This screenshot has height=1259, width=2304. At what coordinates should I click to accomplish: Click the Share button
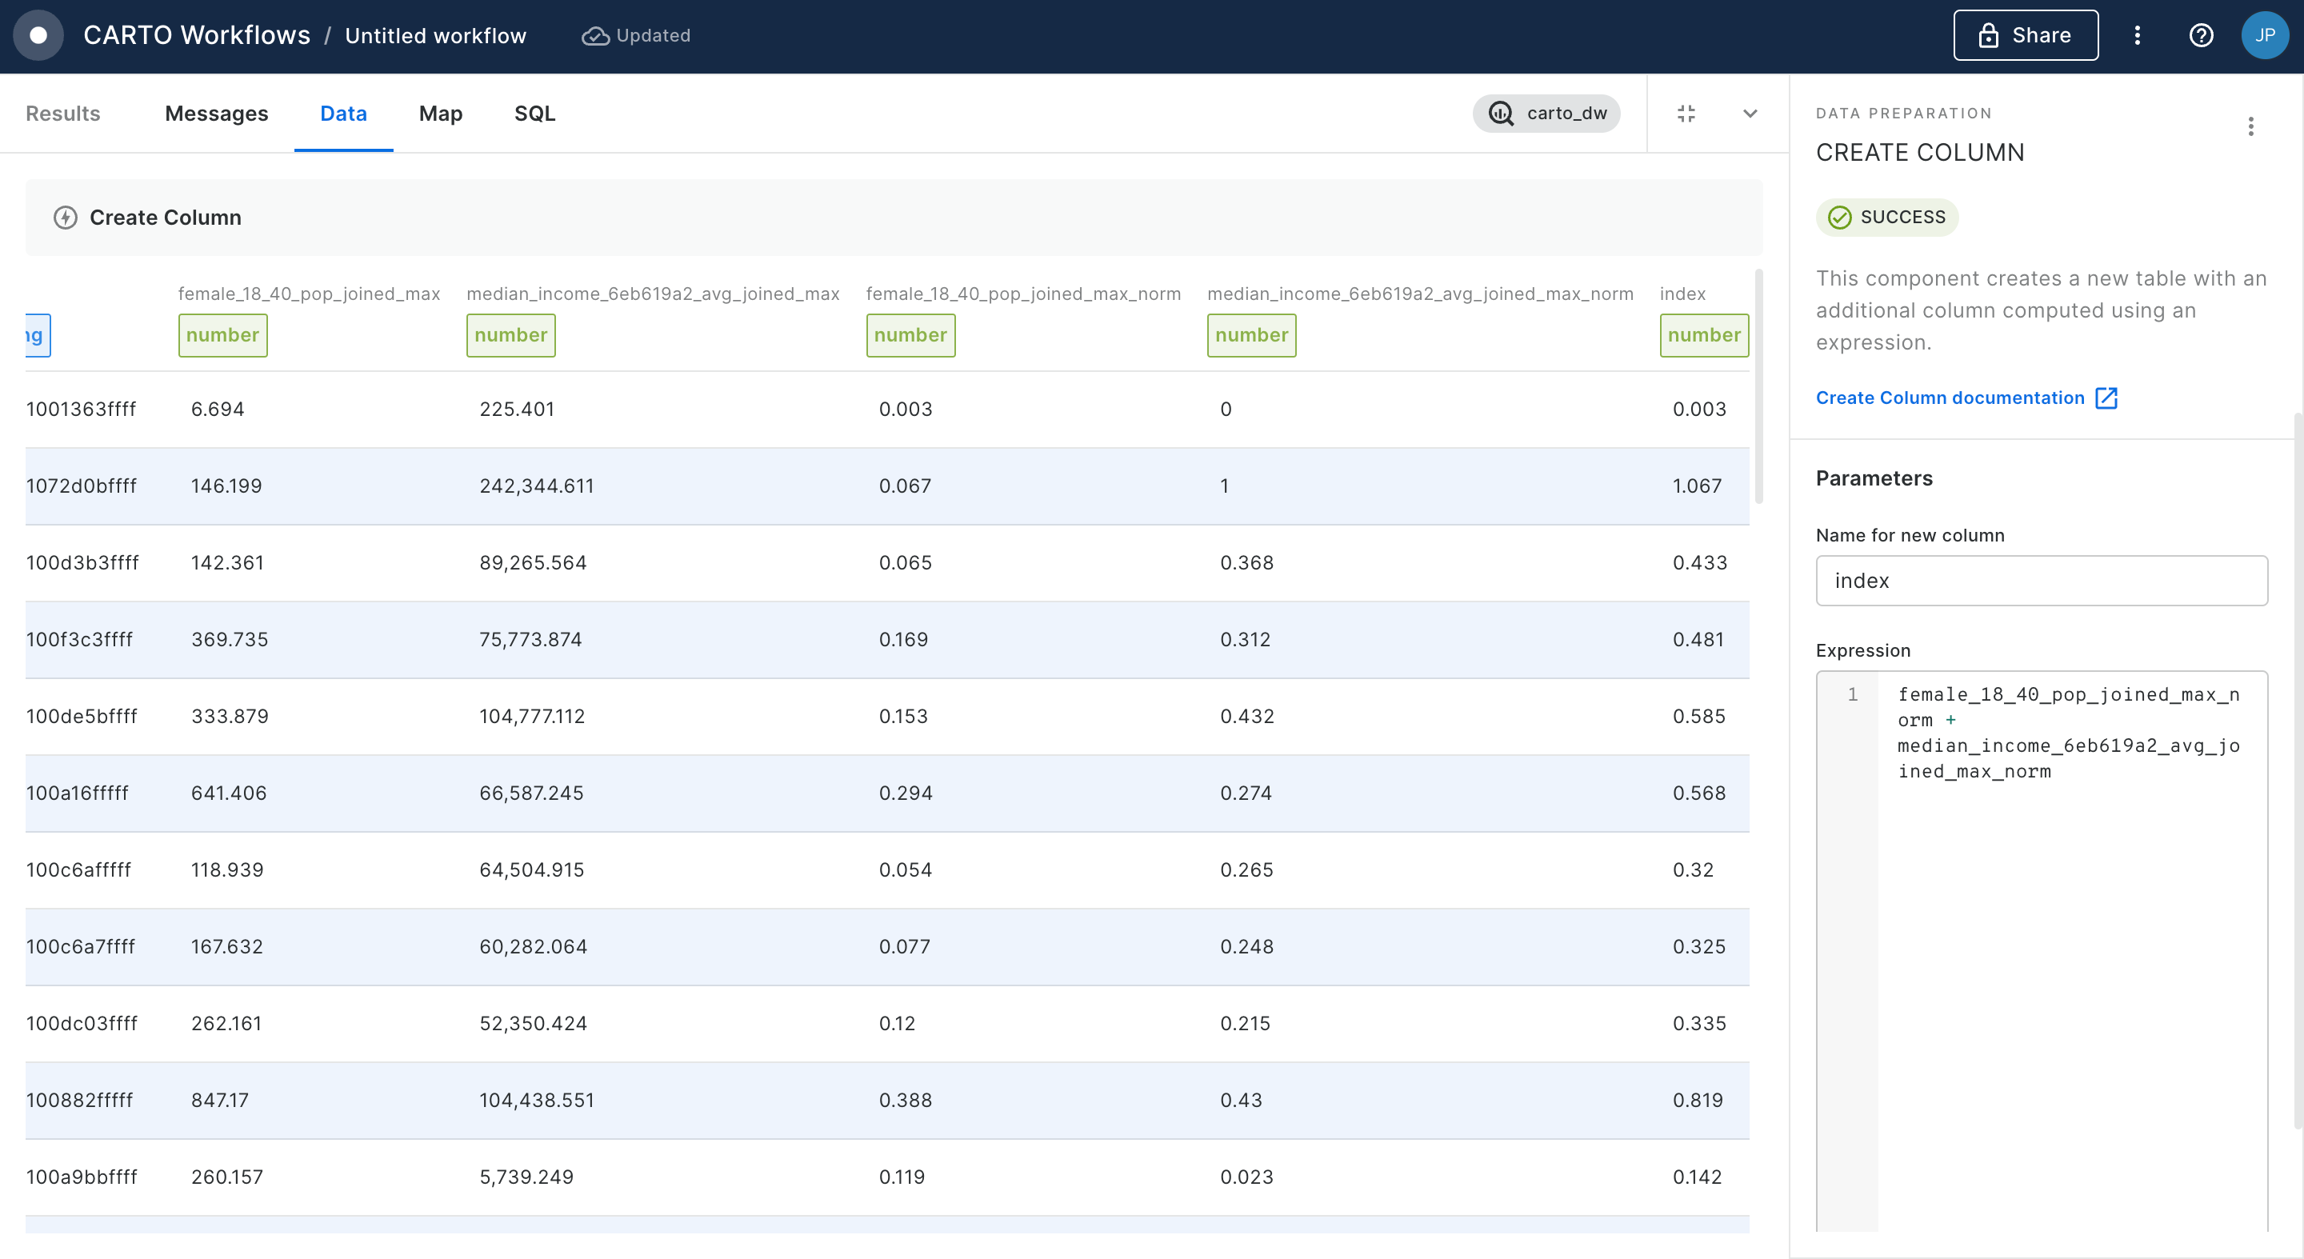pyautogui.click(x=2025, y=36)
